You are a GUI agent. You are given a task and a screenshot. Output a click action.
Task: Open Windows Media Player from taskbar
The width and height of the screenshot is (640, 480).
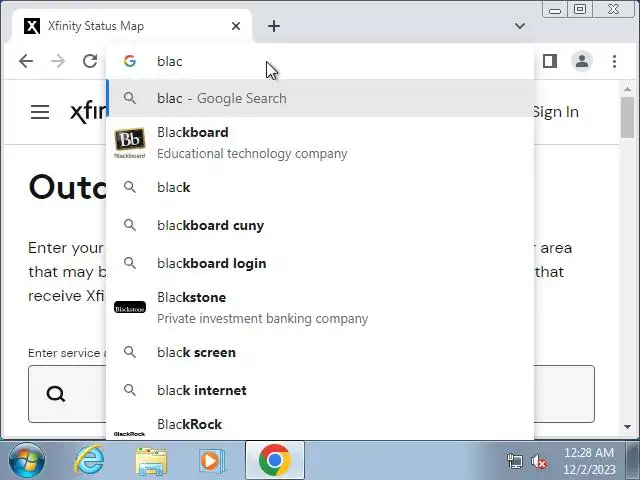(212, 461)
